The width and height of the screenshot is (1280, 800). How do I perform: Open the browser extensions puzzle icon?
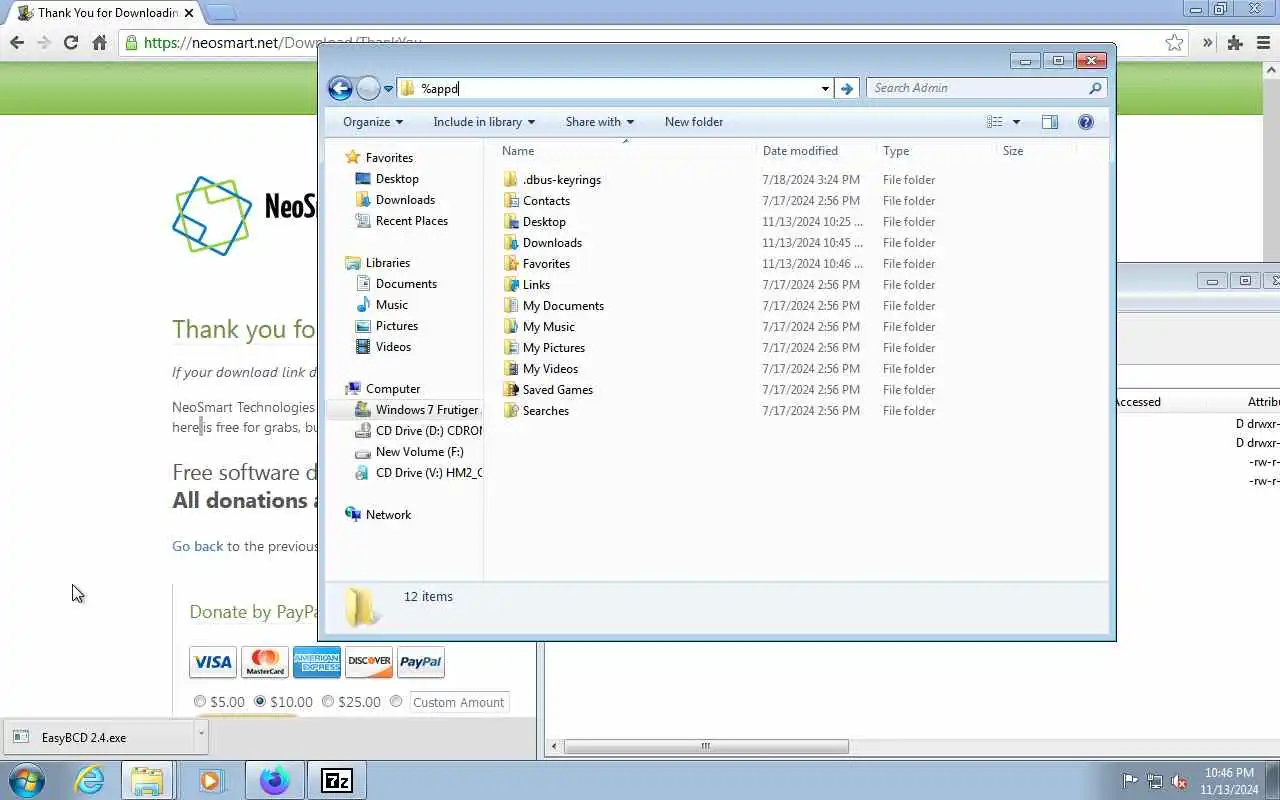point(1235,42)
